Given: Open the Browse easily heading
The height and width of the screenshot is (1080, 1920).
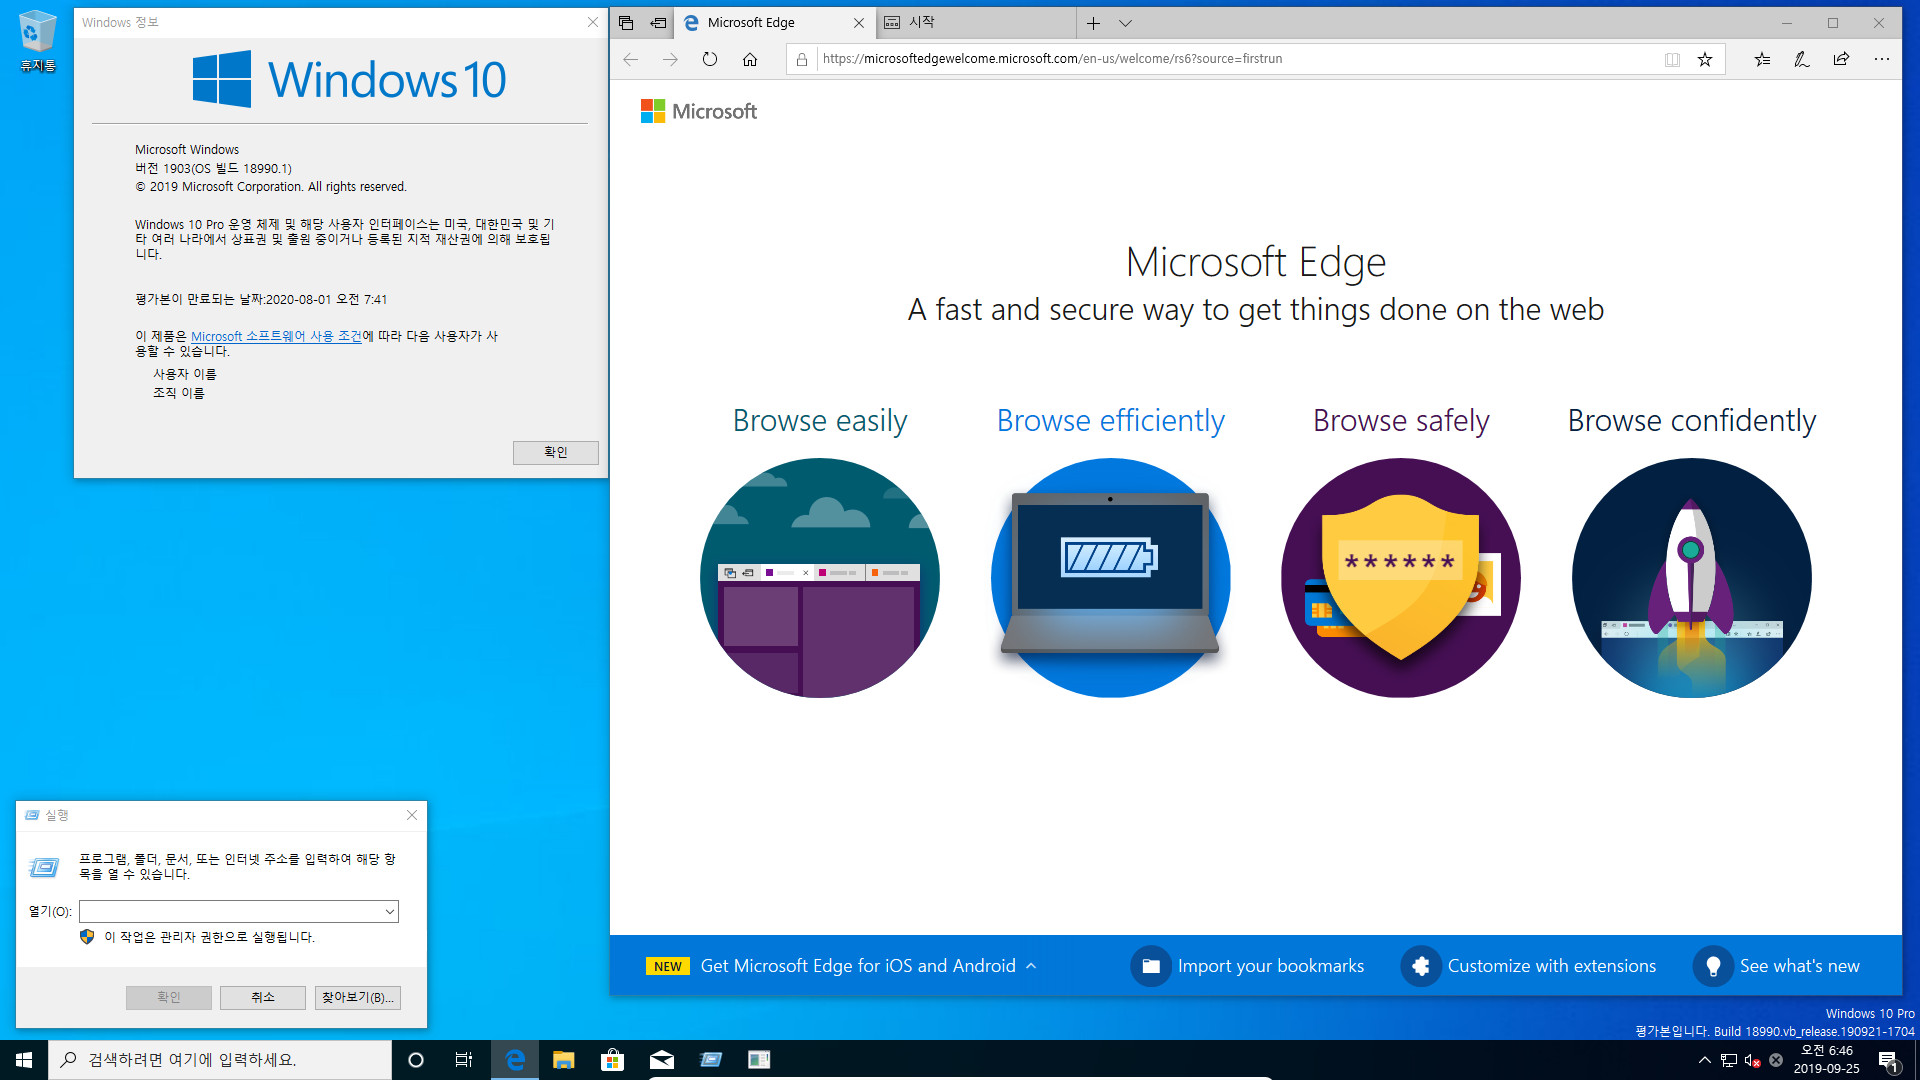Looking at the screenshot, I should 820,421.
